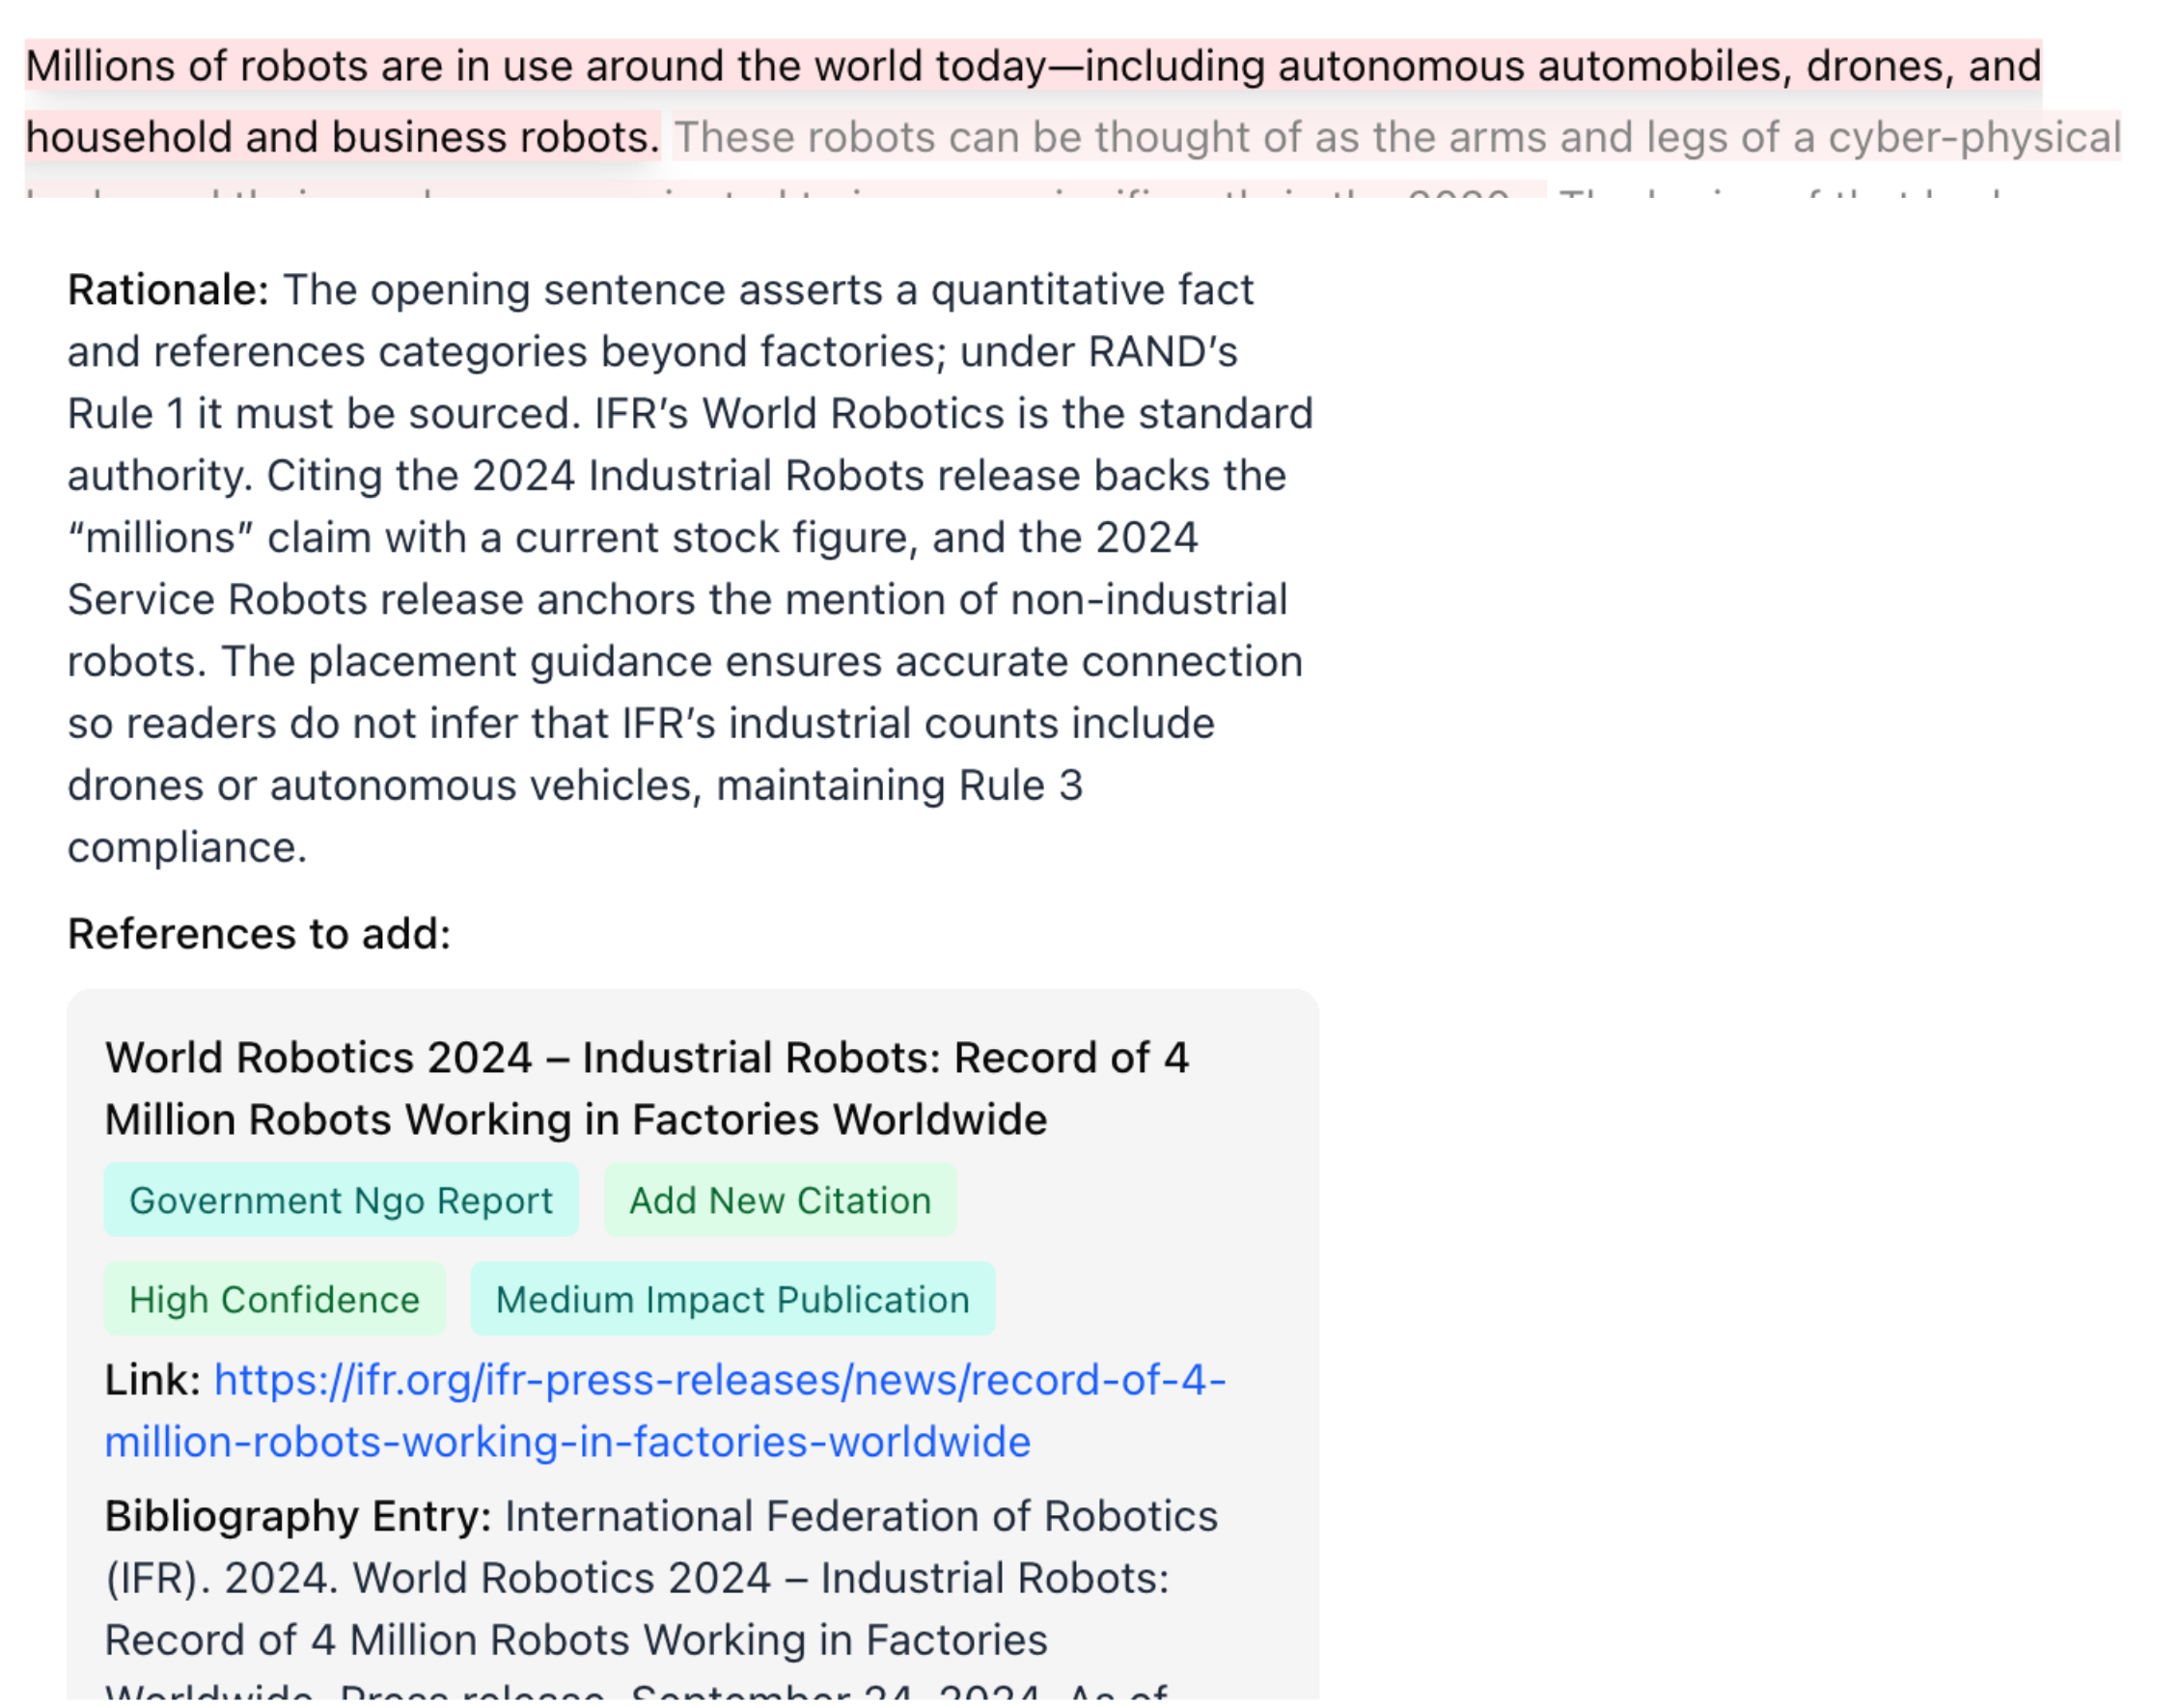Image resolution: width=2180 pixels, height=1708 pixels.
Task: Open the ifr.org press release link
Action: point(666,1411)
